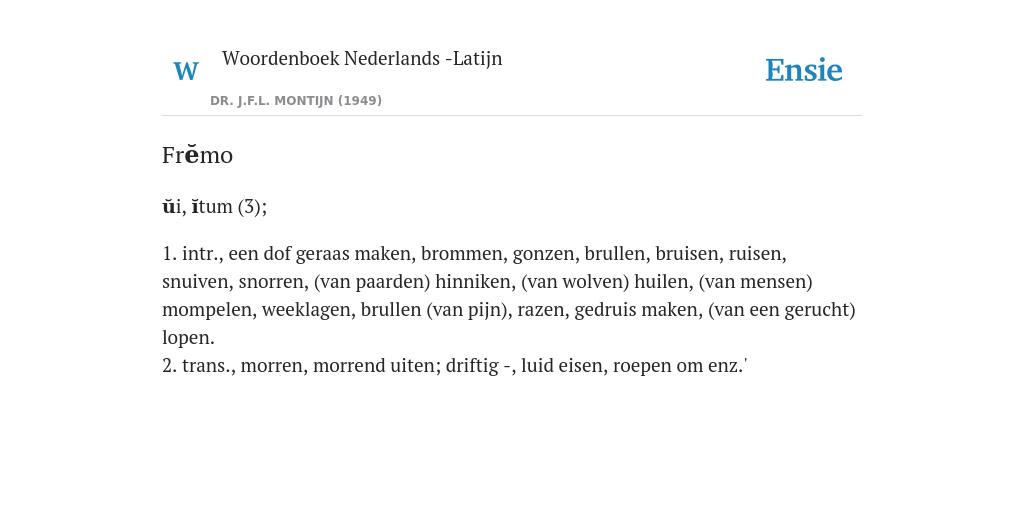Open the Ensie logo link
This screenshot has height=512, width=1024.
[x=803, y=70]
